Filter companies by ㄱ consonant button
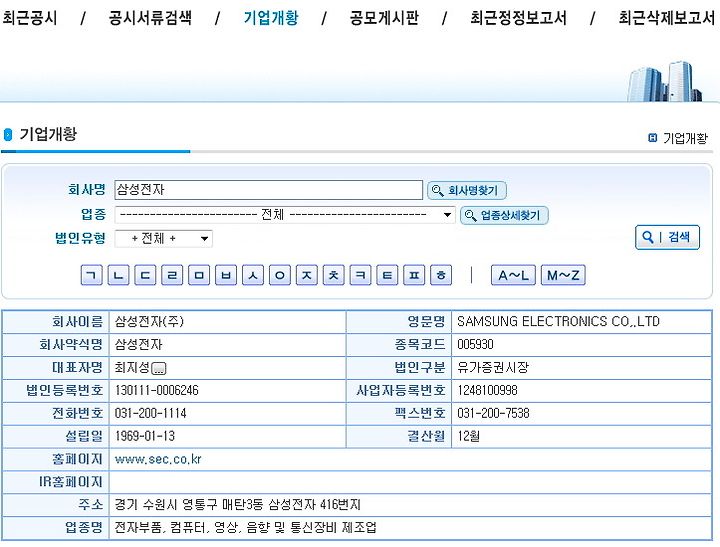 91,275
